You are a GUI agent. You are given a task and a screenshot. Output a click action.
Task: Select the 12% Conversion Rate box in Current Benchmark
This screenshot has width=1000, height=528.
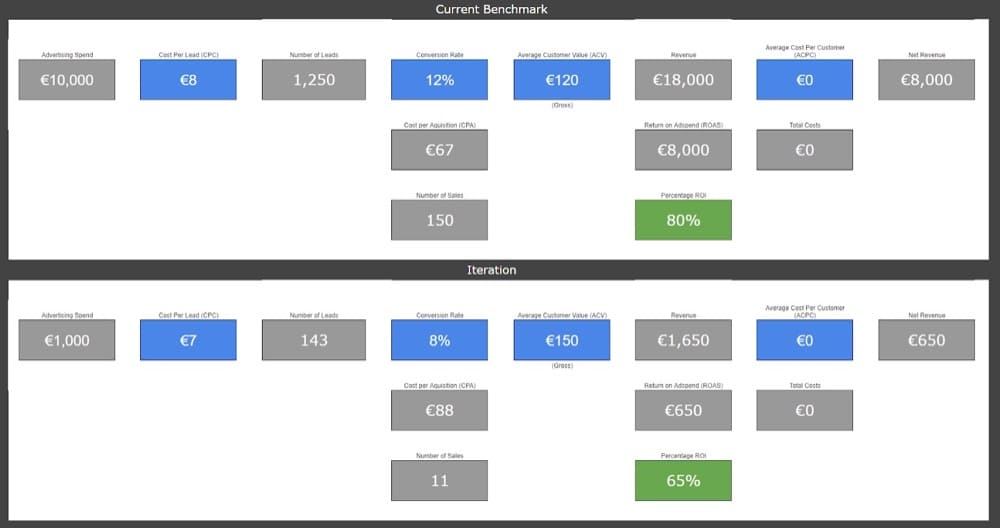(439, 80)
